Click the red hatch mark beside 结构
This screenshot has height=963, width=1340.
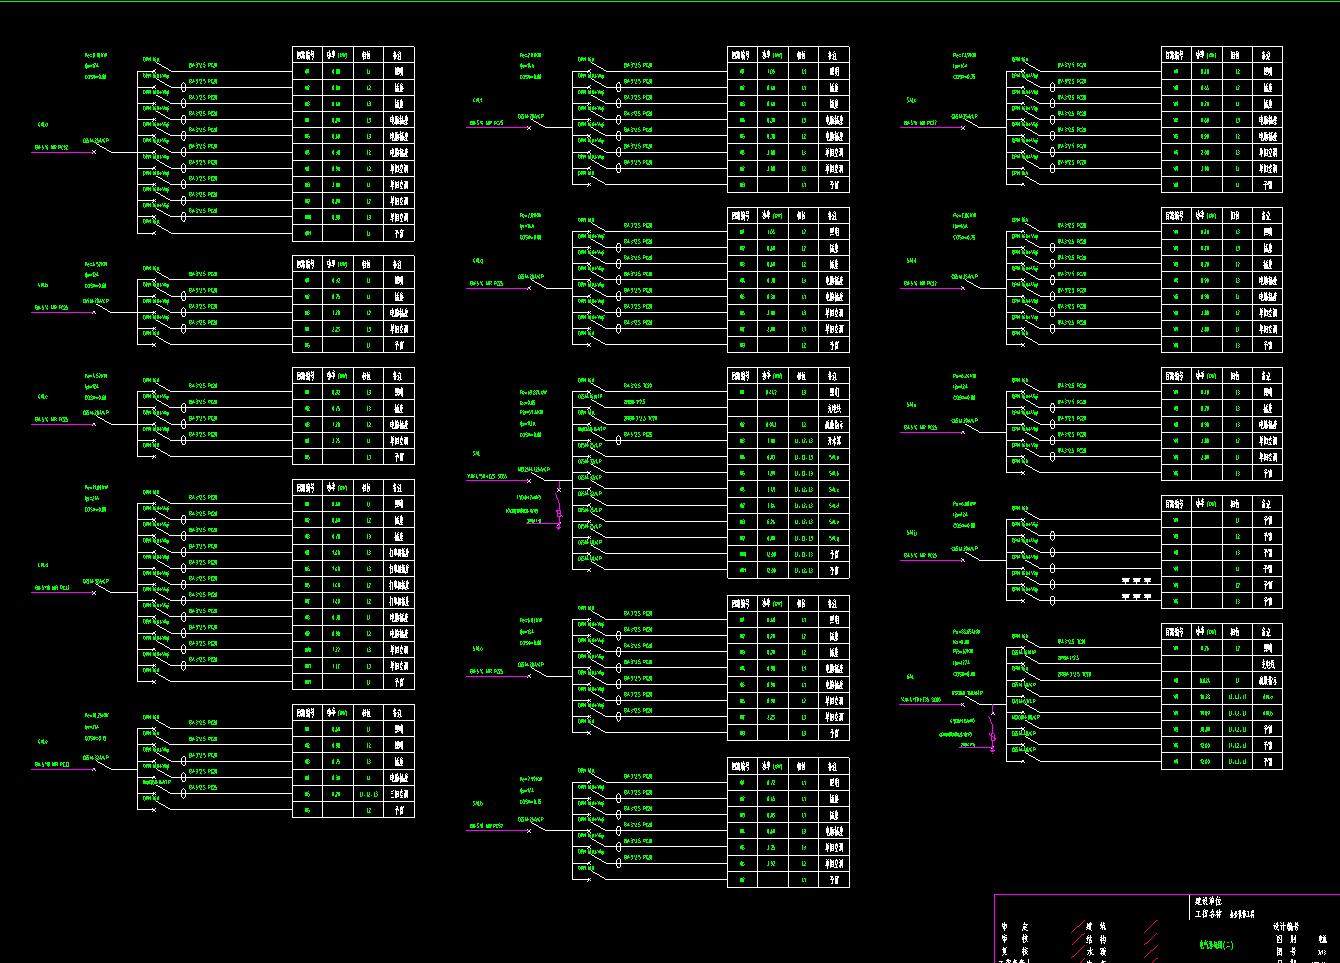tap(1077, 940)
